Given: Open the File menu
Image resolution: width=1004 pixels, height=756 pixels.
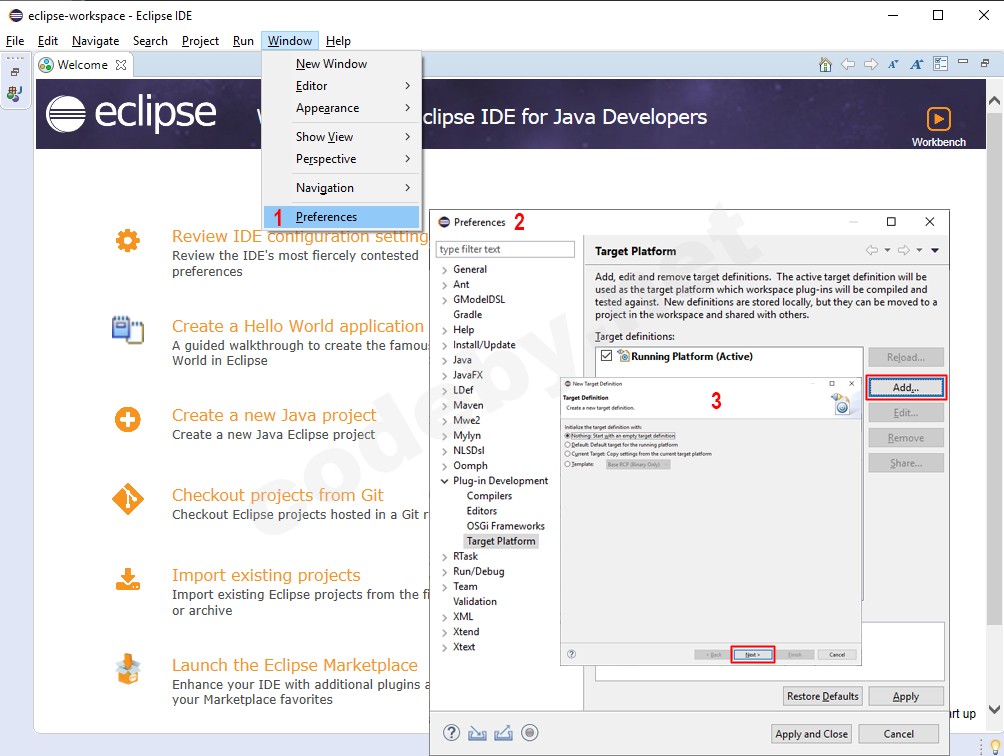Looking at the screenshot, I should tap(15, 41).
